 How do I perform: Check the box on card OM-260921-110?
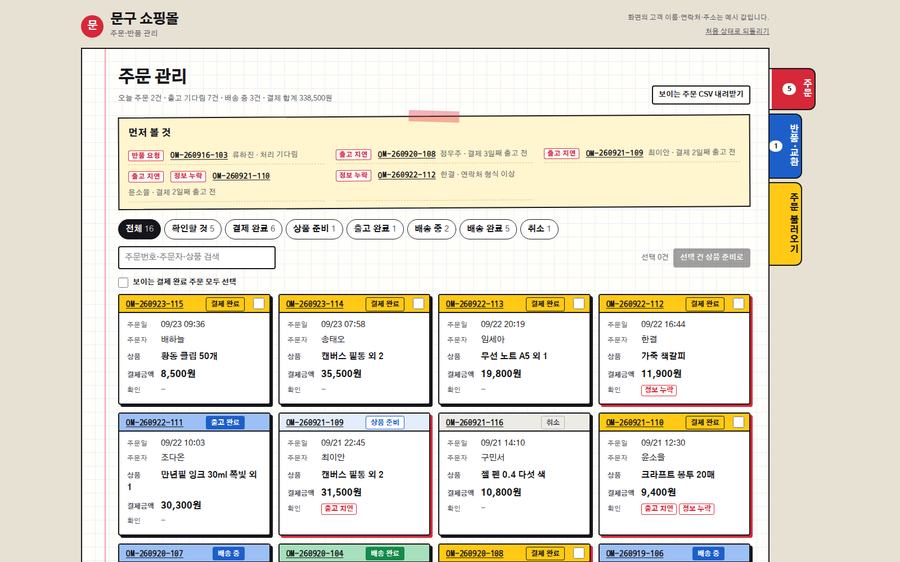(x=739, y=423)
